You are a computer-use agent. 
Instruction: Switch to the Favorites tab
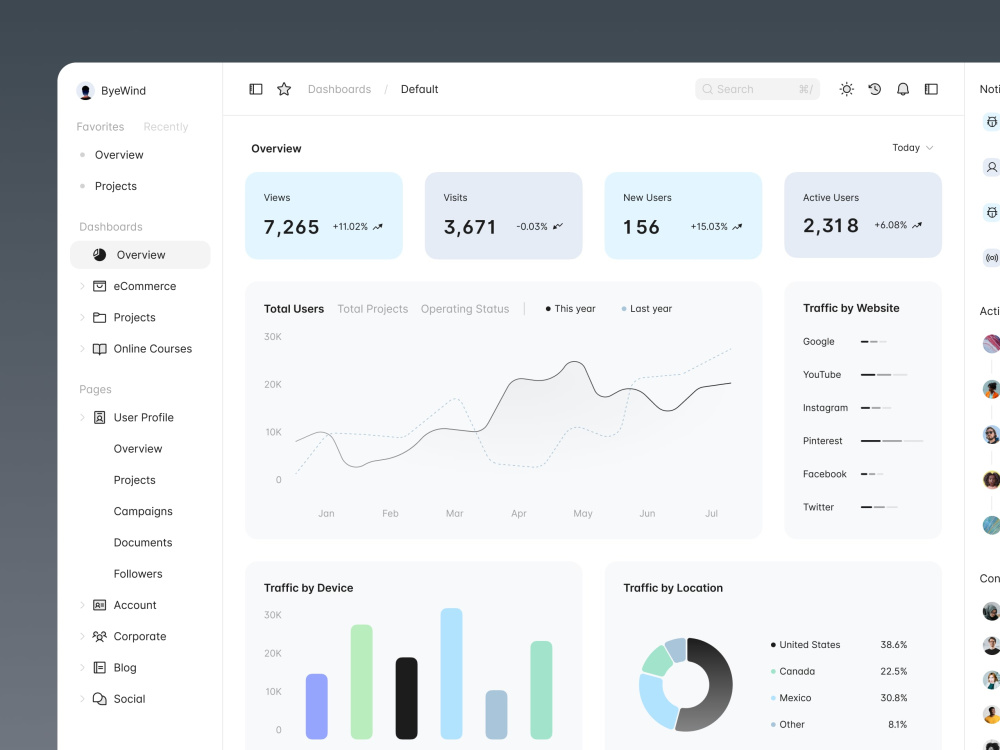[x=100, y=127]
